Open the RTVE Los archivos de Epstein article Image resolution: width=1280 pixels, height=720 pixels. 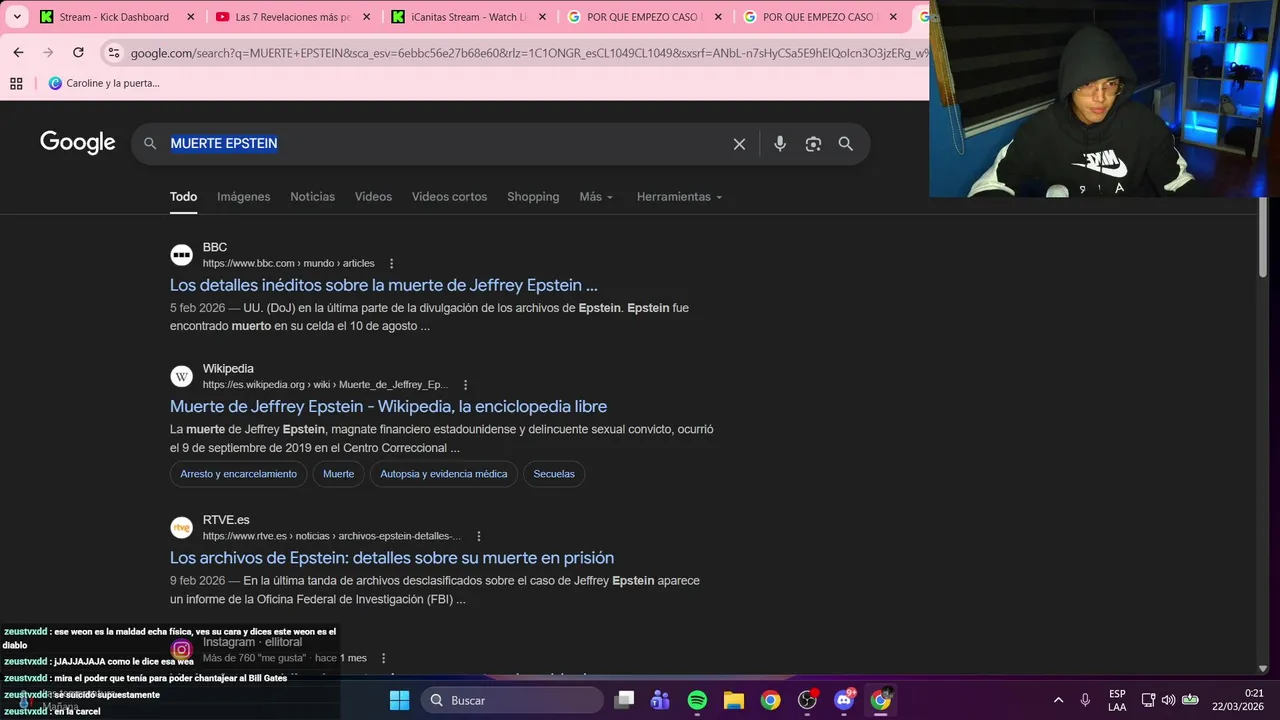point(392,558)
